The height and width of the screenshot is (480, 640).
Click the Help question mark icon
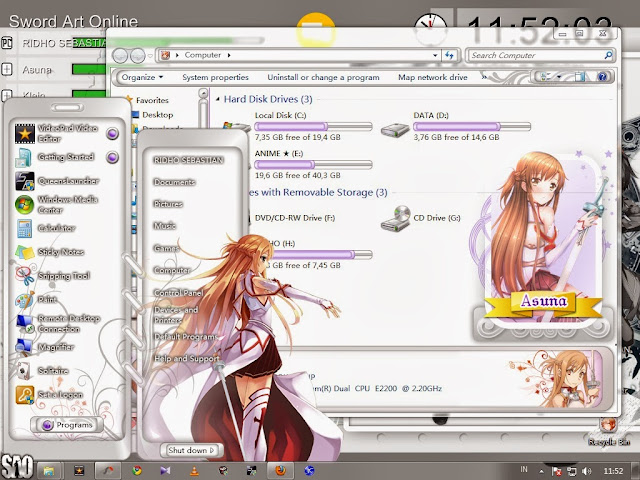602,77
